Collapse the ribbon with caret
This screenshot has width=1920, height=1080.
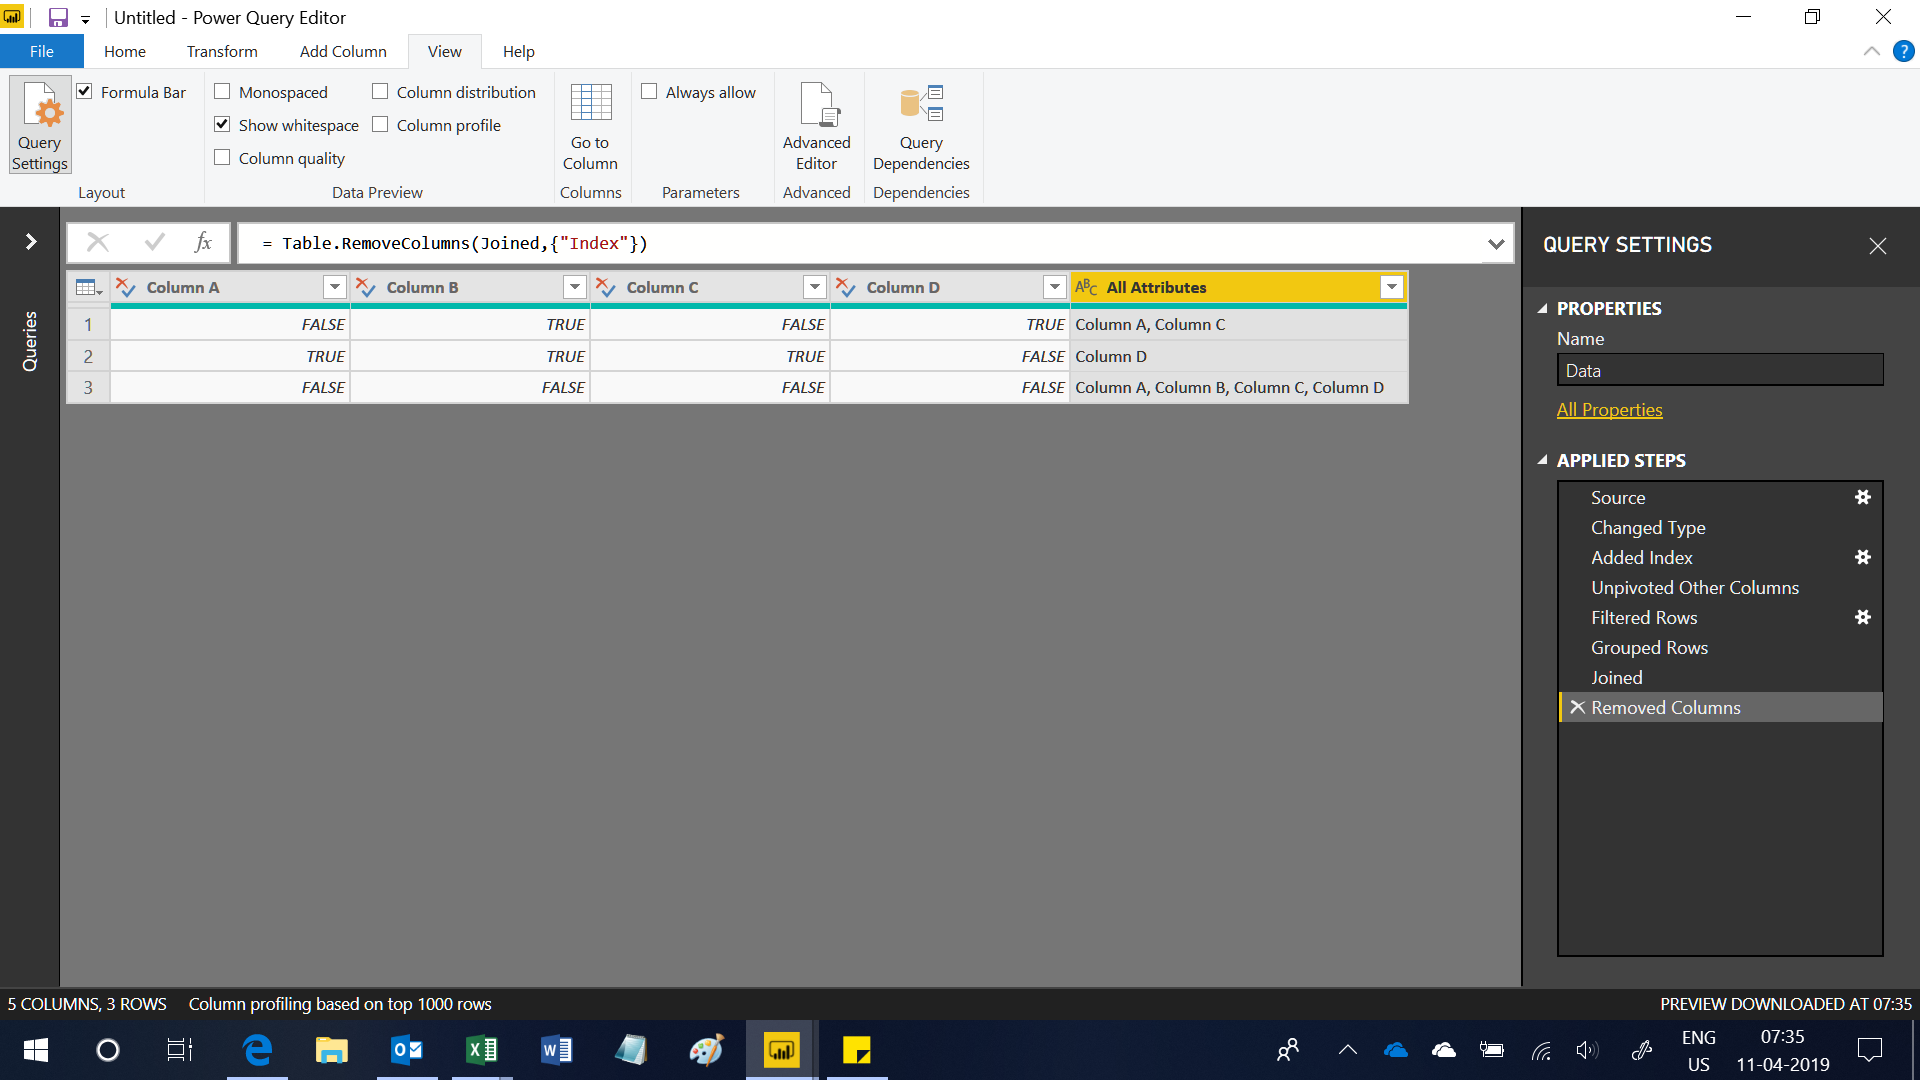coord(1871,51)
